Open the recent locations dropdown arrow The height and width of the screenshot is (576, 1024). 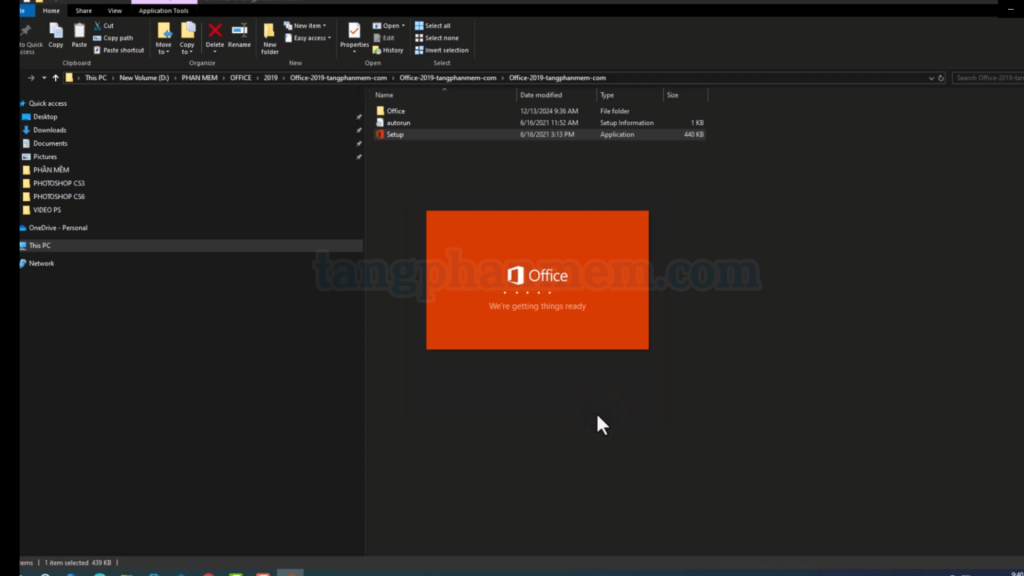44,78
